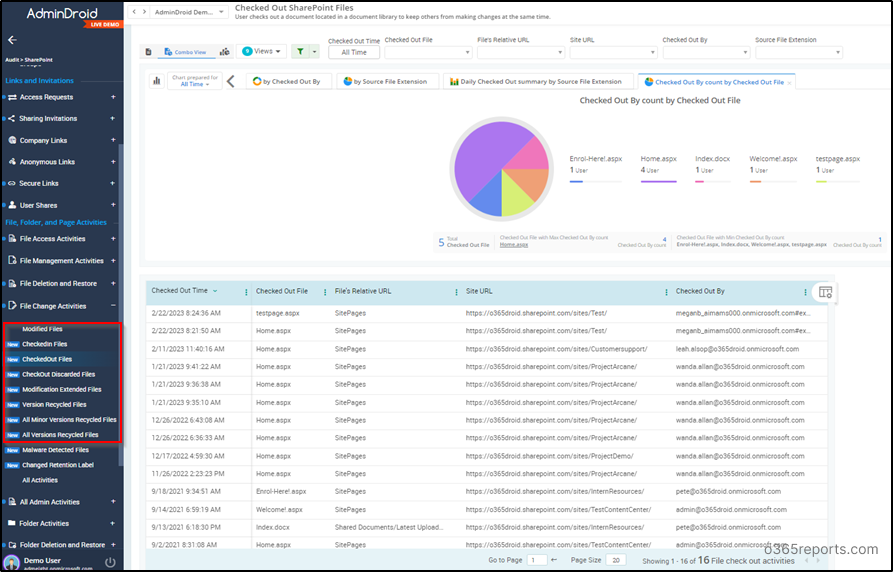Open the Checked Out By filter dropdown

pyautogui.click(x=706, y=52)
